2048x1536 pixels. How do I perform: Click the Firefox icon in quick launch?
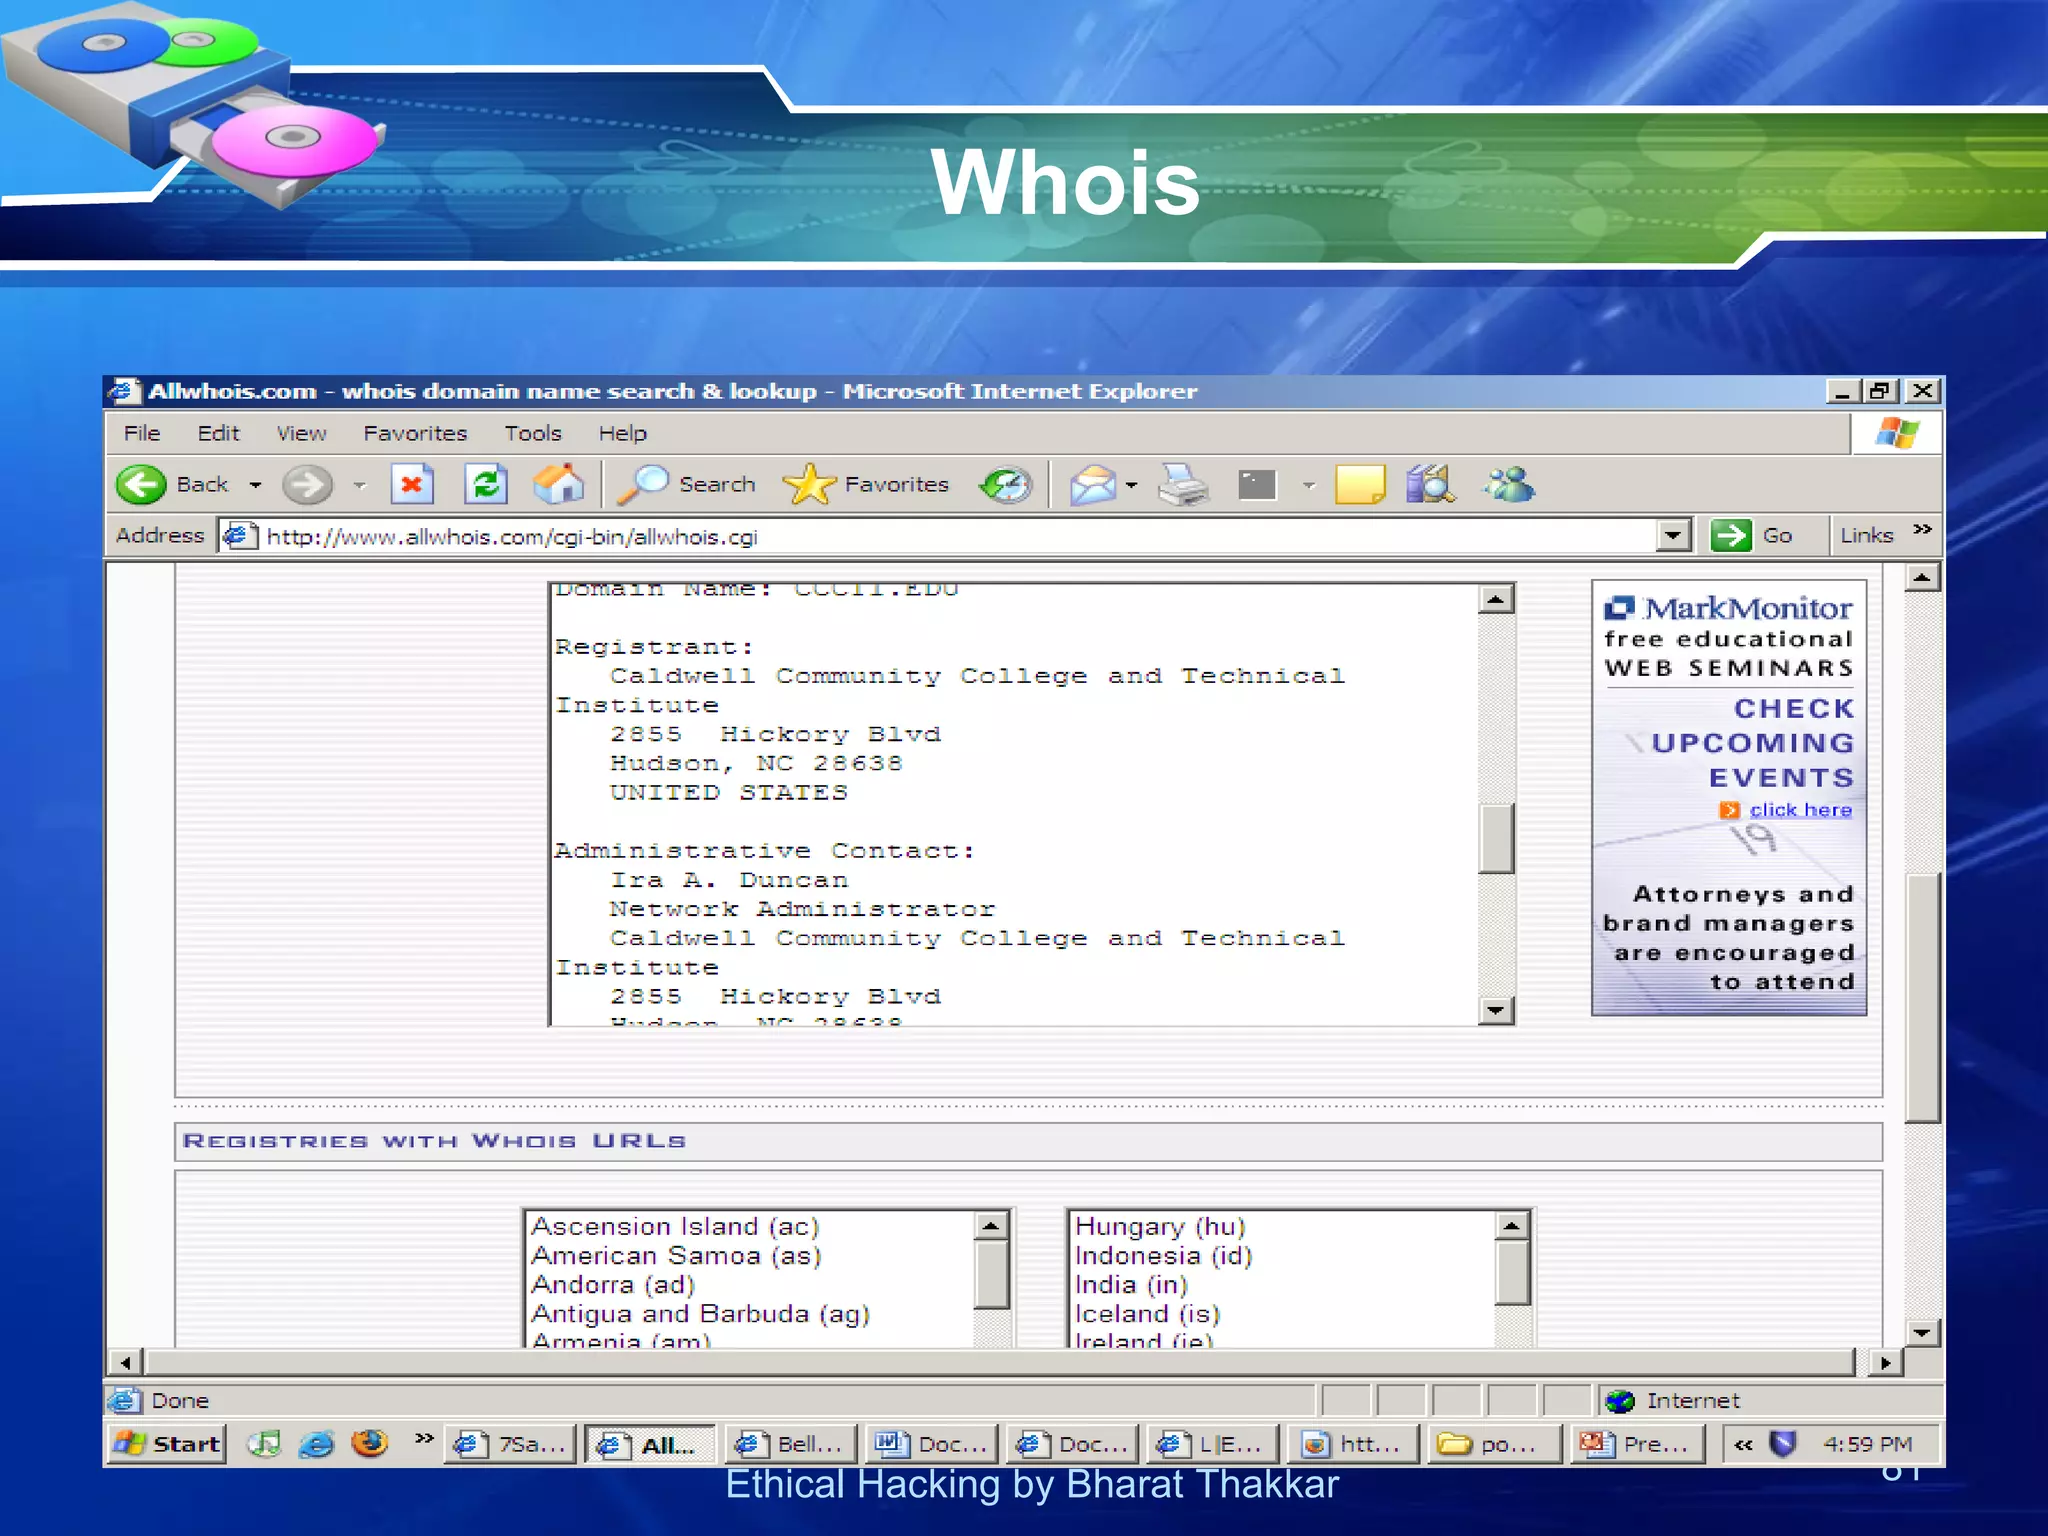click(x=370, y=1444)
